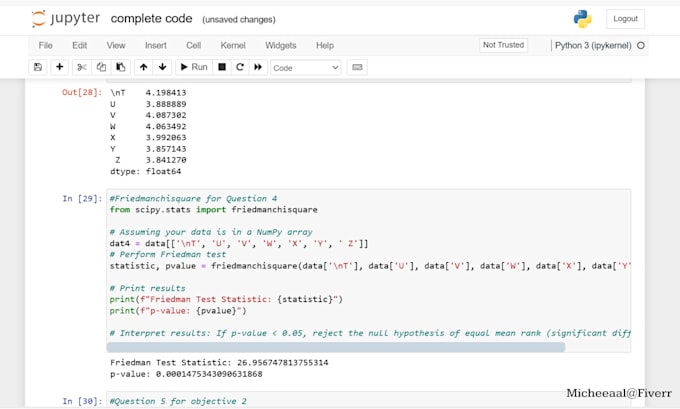Viewport: 680px width, 409px height.
Task: Copy selected cells icon
Action: [x=101, y=67]
